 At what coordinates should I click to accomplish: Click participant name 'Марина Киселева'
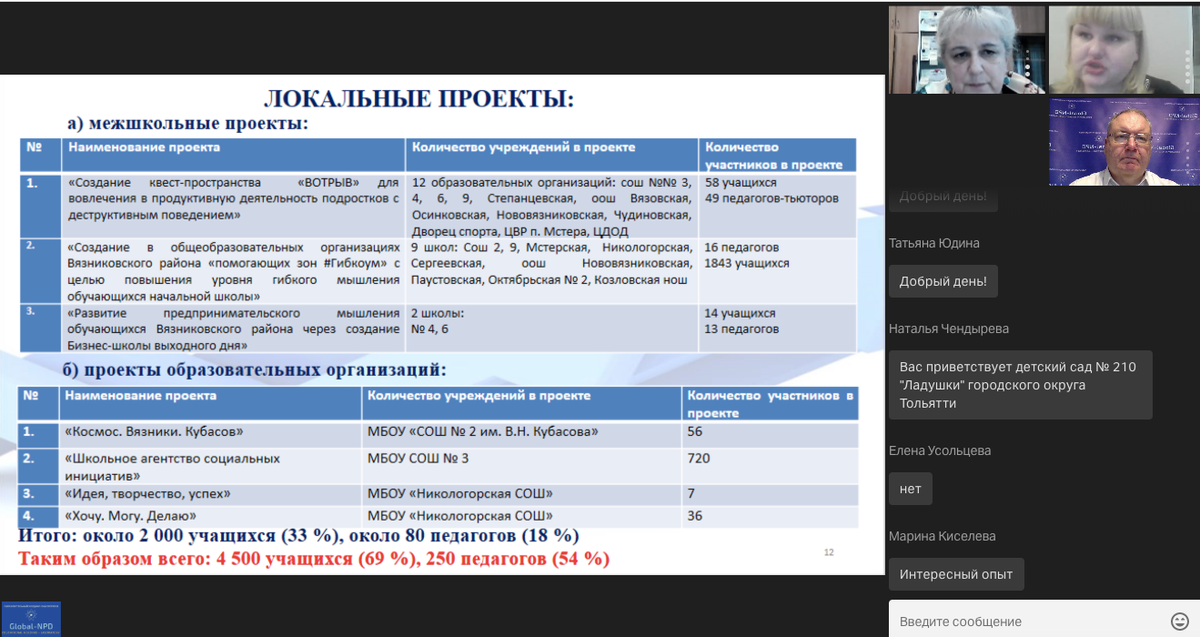coord(942,536)
